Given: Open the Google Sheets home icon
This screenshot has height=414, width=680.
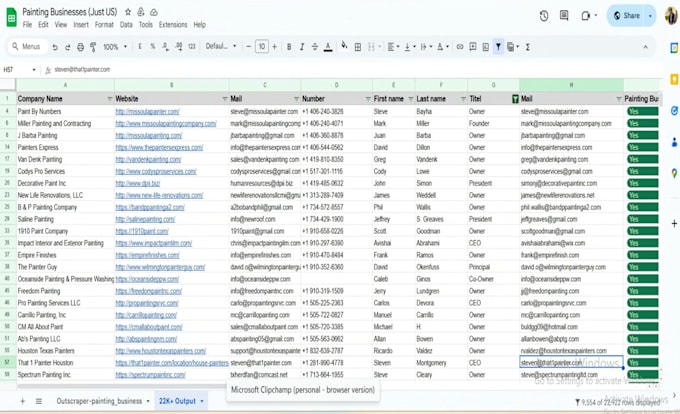Looking at the screenshot, I should [11, 17].
